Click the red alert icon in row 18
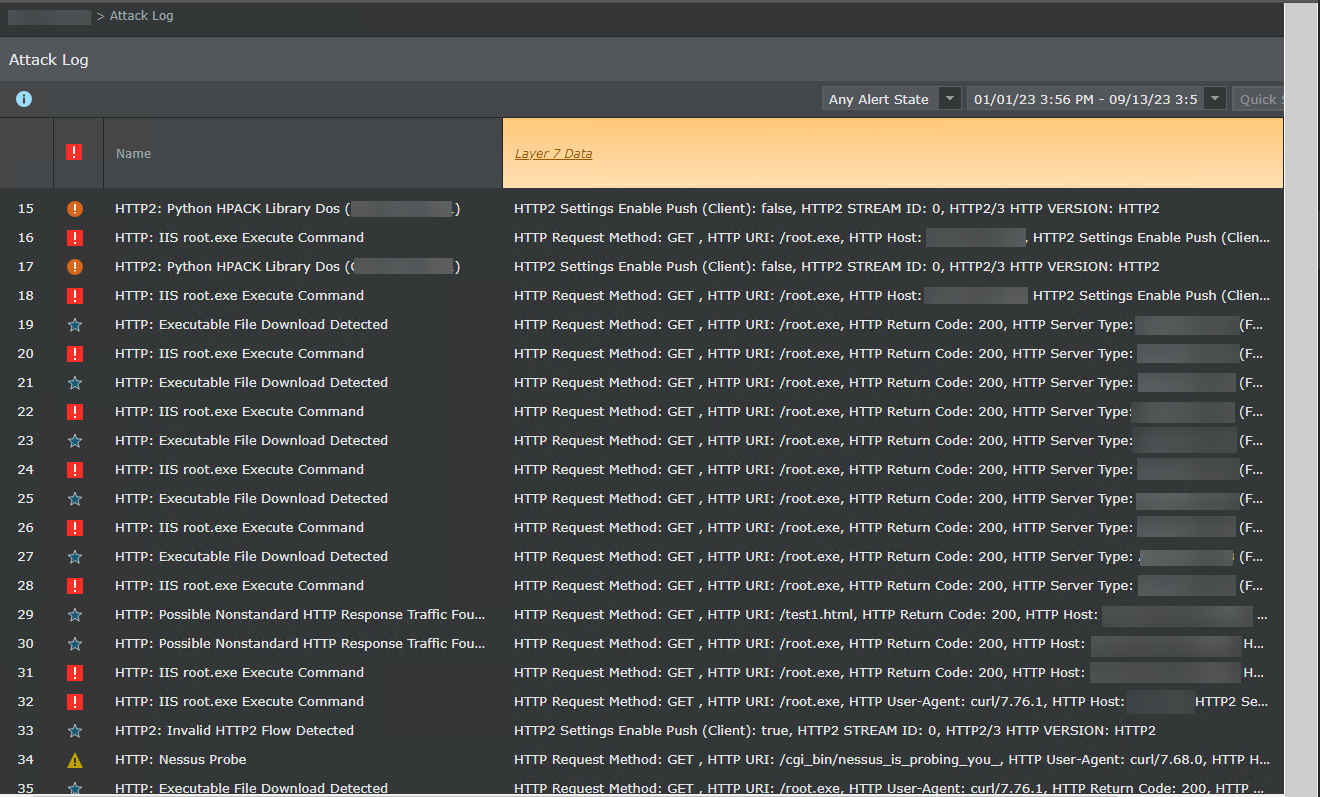 (74, 296)
